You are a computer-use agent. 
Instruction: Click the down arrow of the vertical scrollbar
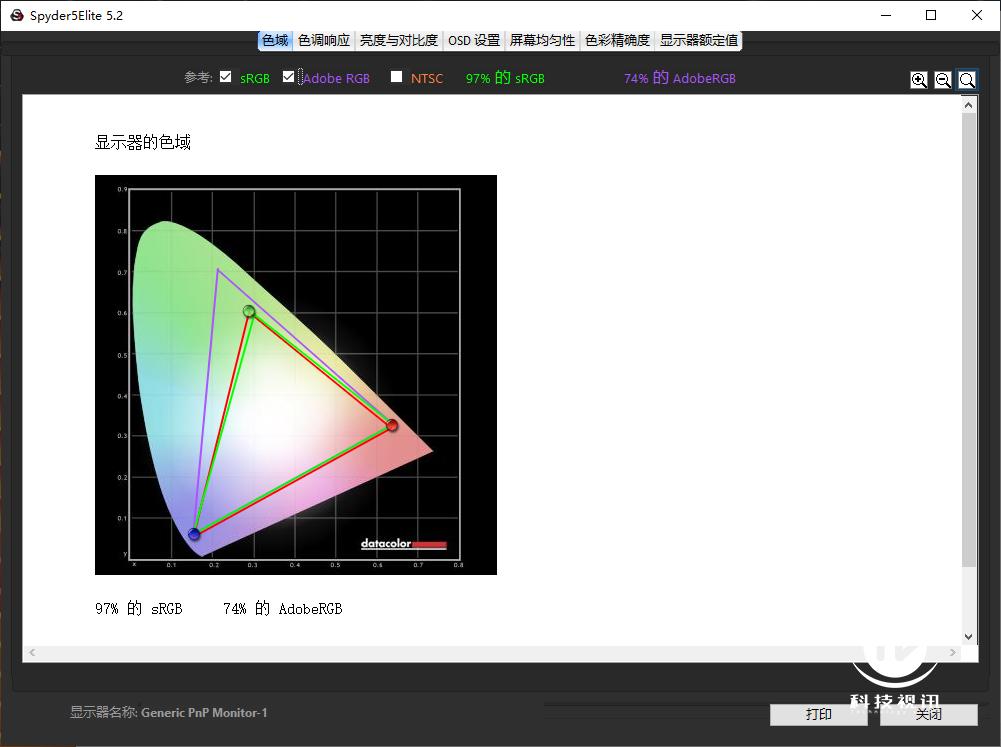pyautogui.click(x=967, y=636)
